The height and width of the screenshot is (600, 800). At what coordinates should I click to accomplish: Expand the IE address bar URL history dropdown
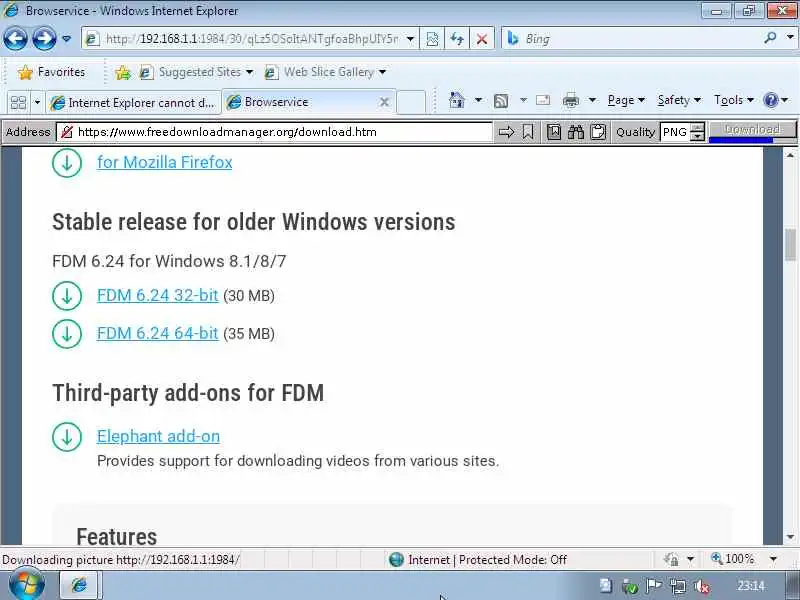410,39
